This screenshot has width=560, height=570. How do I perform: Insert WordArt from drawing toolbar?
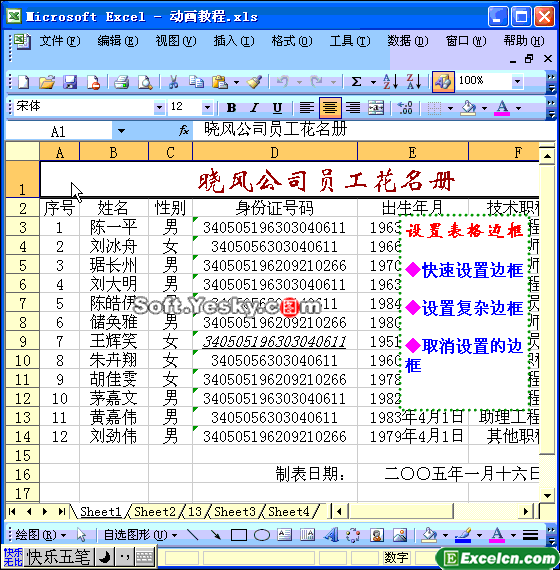331,535
